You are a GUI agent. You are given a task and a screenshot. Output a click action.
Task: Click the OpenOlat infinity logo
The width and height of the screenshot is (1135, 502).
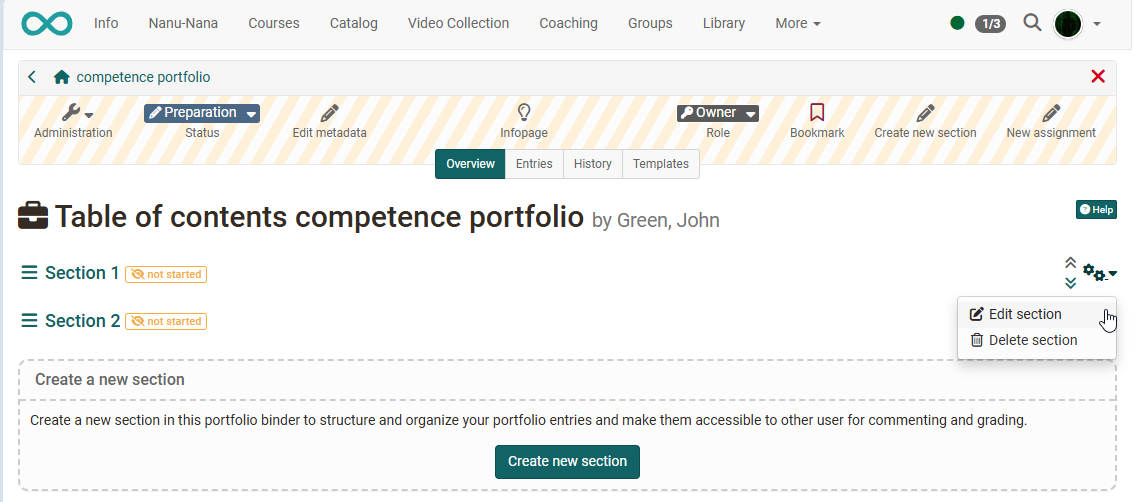pos(46,23)
